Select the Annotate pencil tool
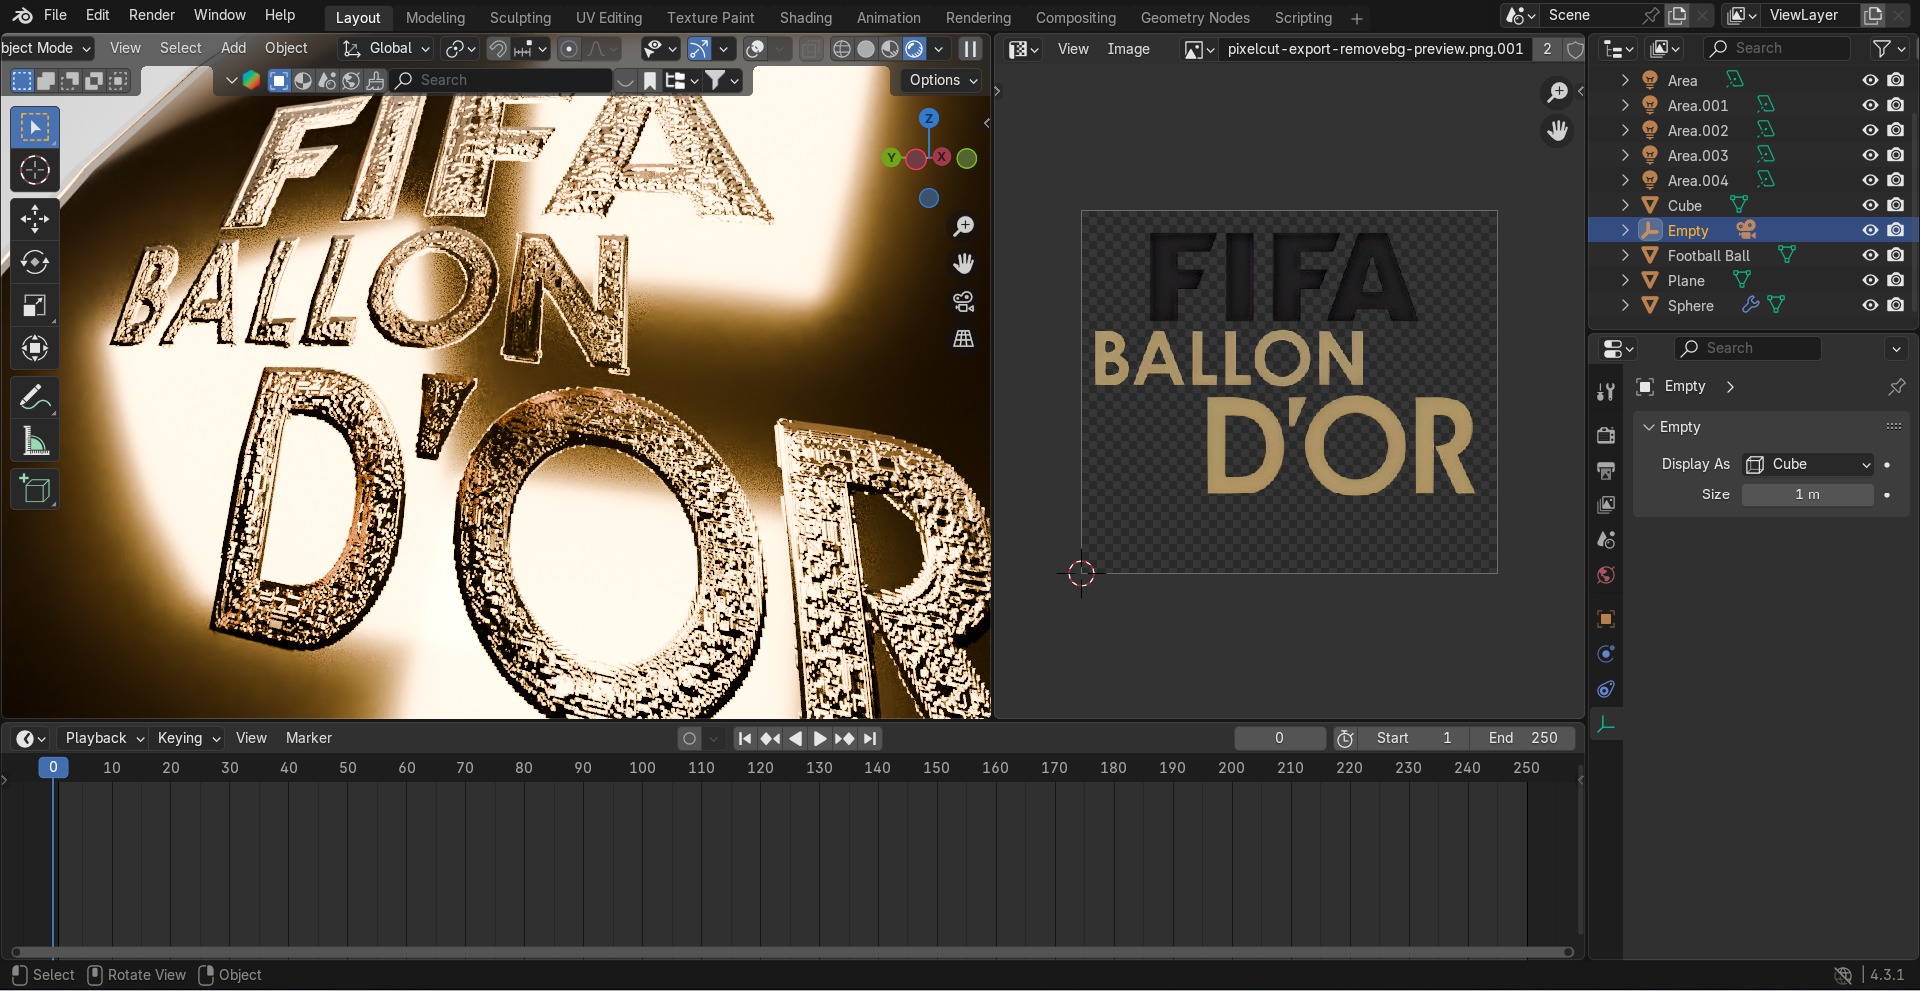 point(35,398)
